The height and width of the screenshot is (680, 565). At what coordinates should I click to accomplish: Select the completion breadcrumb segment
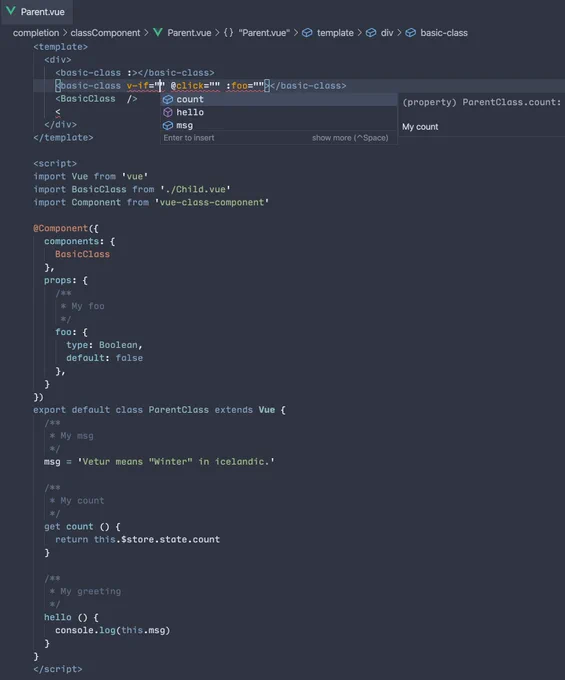(36, 33)
